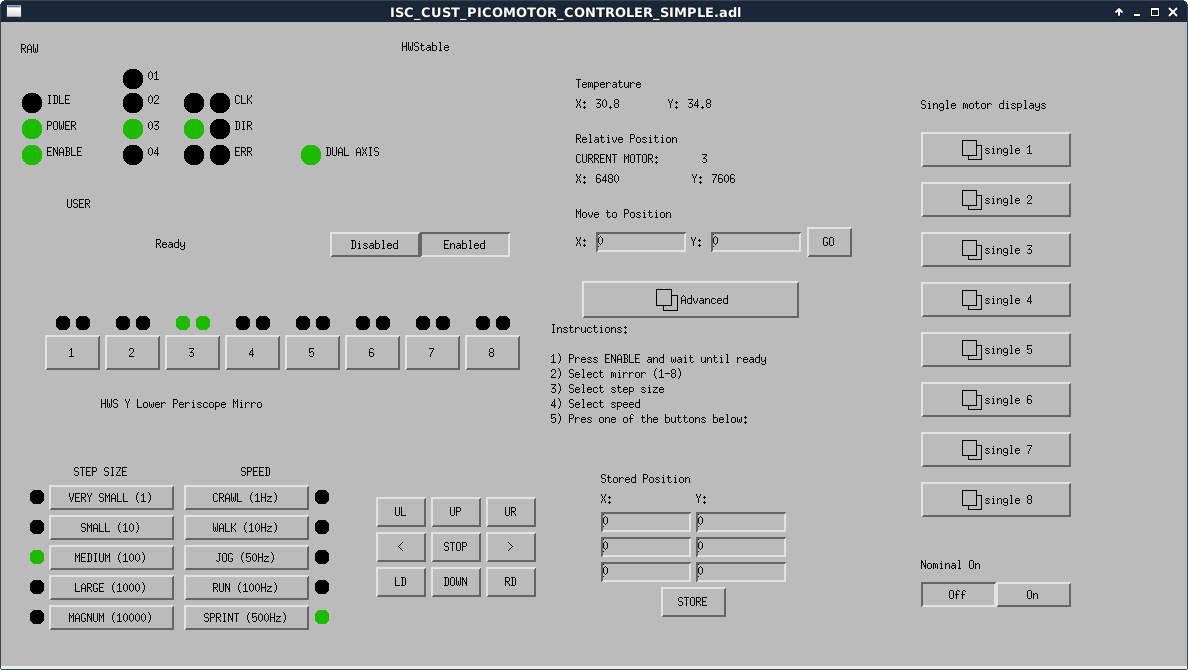1188x670 pixels.
Task: Set speed to SPRINT (500Hz)
Action: click(245, 618)
